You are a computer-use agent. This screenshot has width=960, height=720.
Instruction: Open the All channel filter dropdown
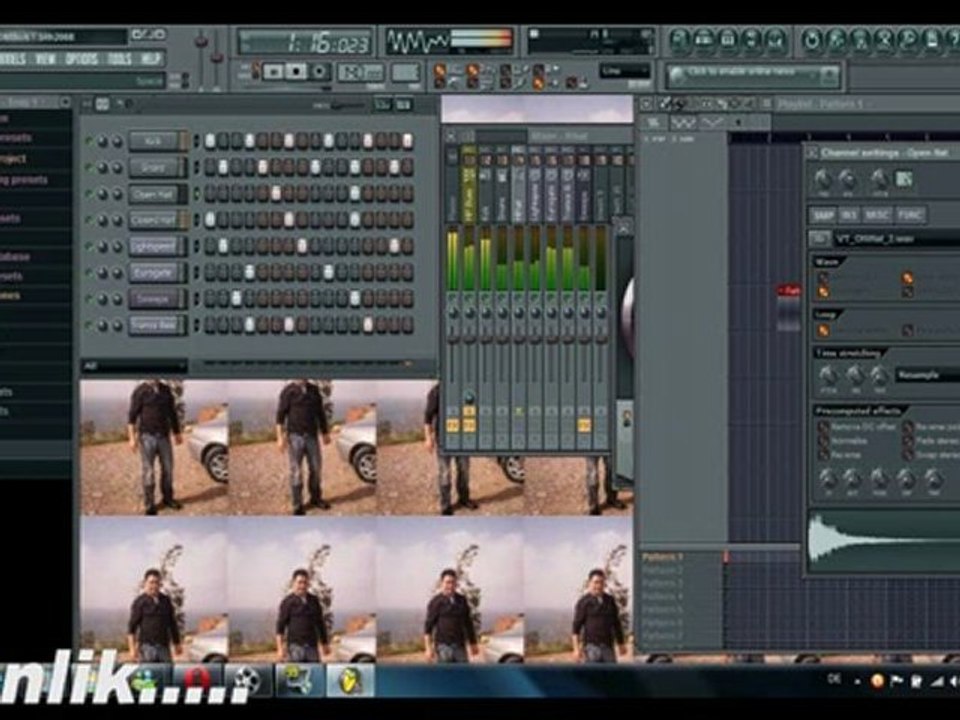coord(134,366)
